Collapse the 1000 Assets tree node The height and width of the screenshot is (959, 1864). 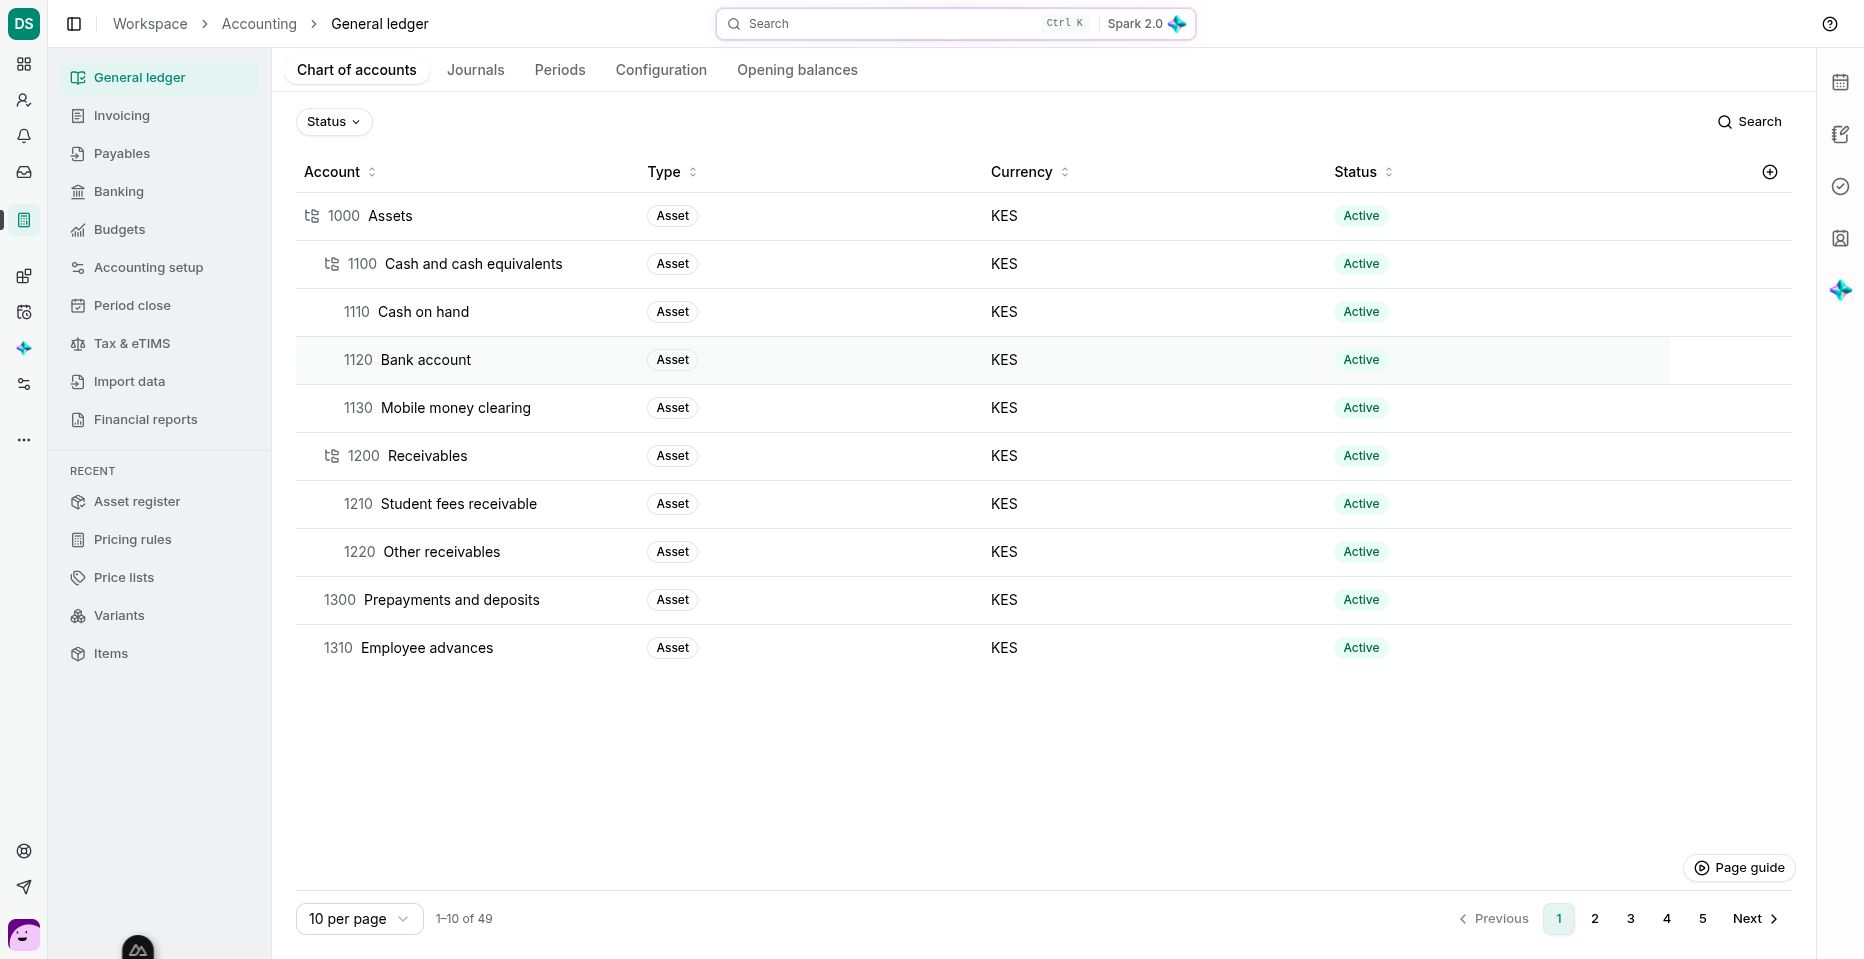click(x=312, y=216)
